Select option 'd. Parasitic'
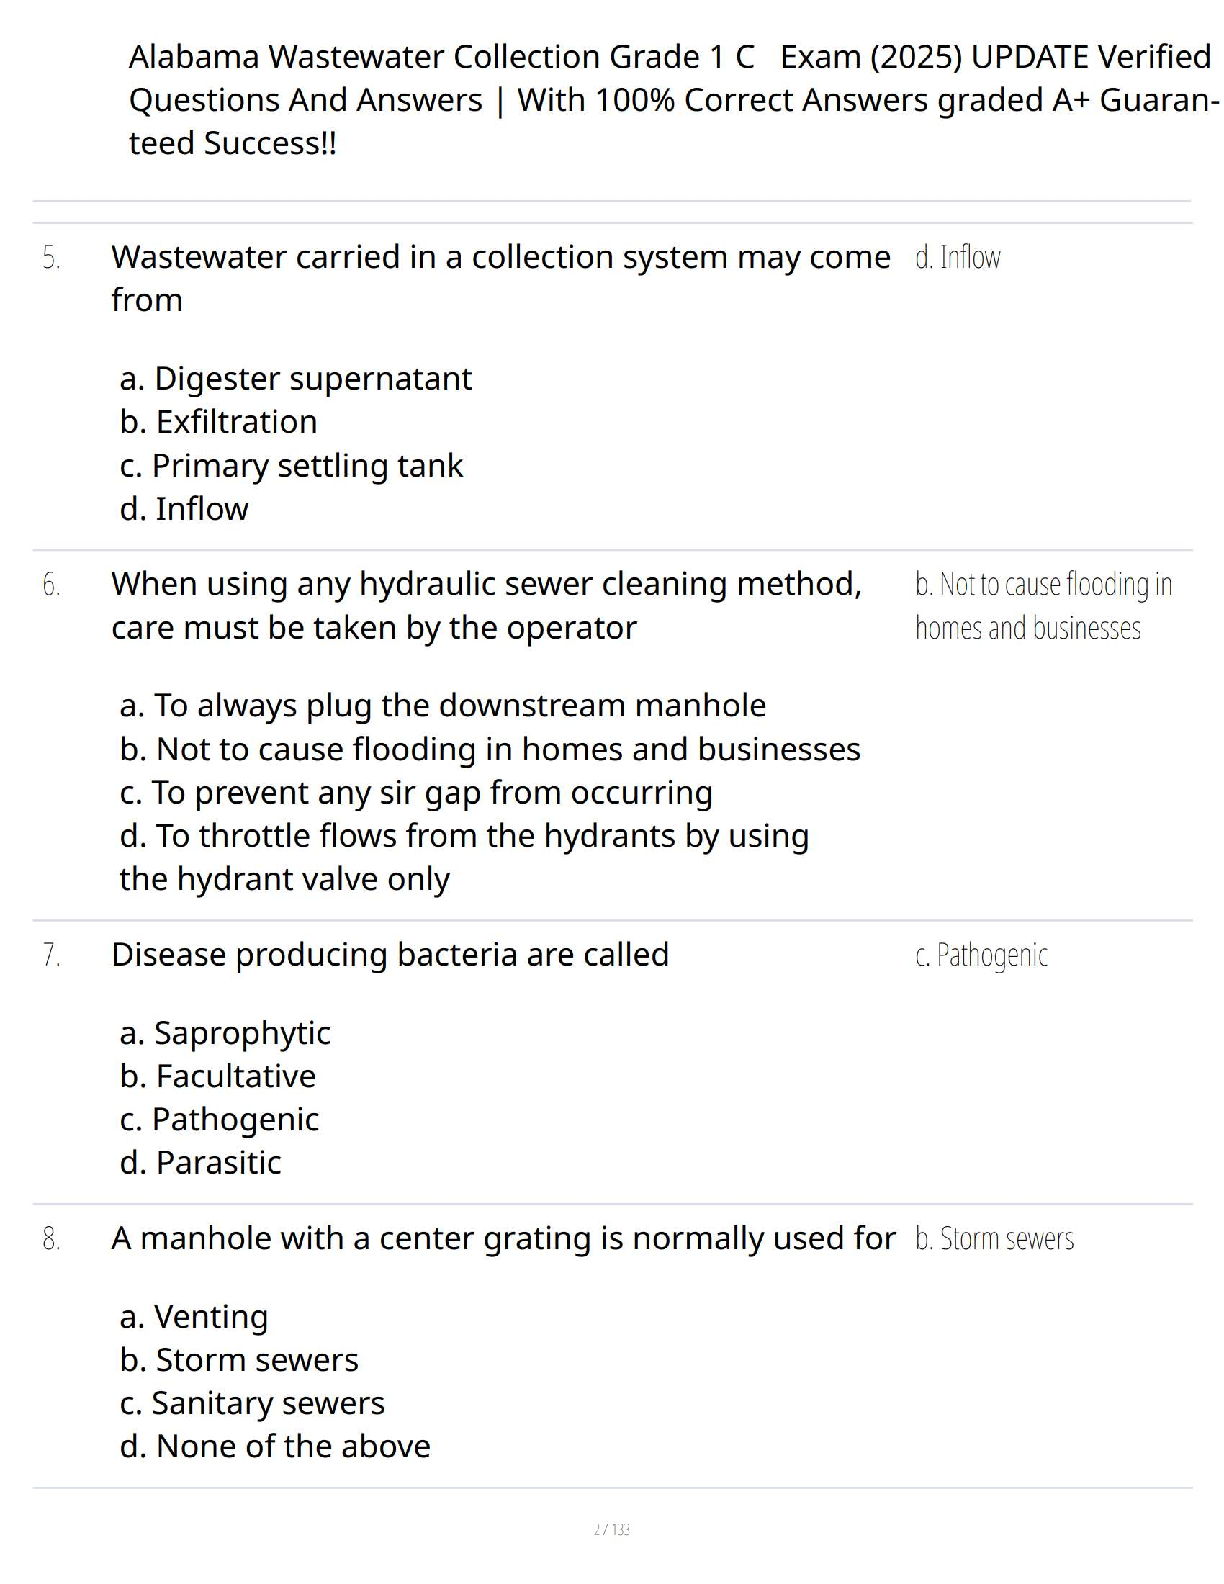The width and height of the screenshot is (1224, 1584). point(200,1163)
